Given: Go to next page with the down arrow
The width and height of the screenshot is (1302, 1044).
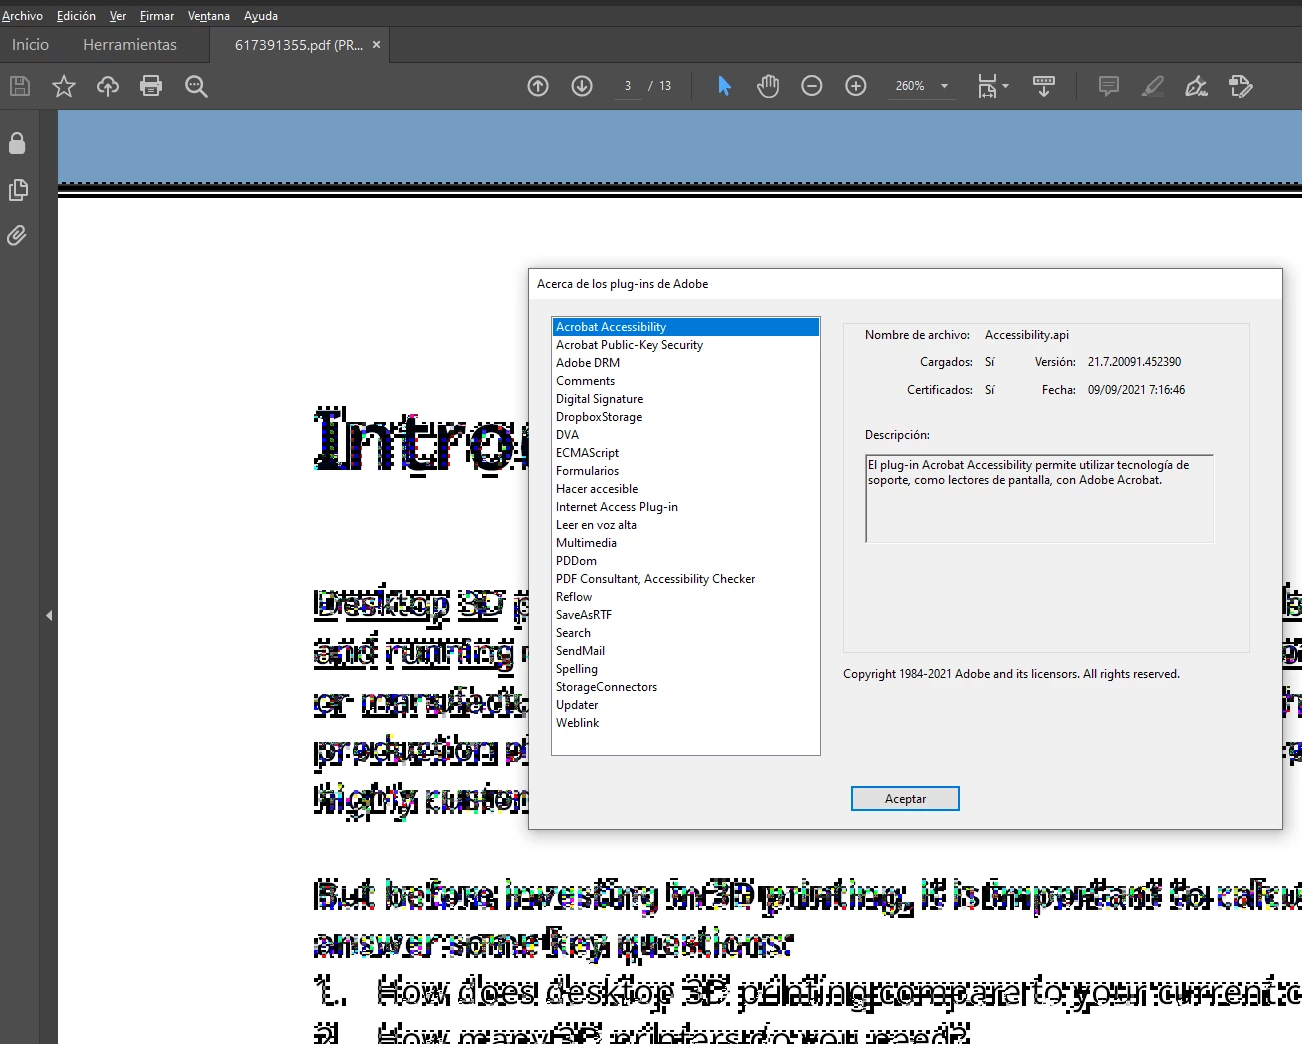Looking at the screenshot, I should click(582, 86).
